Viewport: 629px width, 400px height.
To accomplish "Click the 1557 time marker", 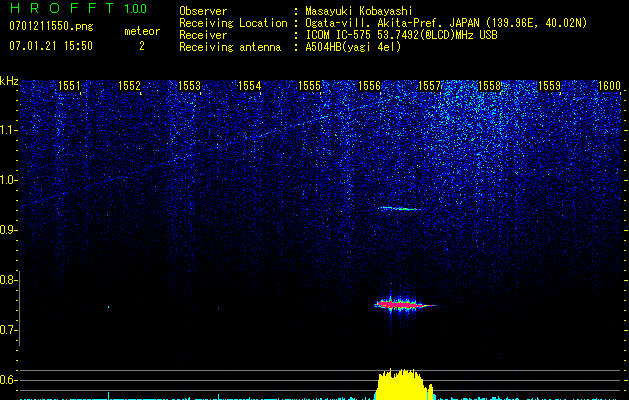I will point(430,86).
